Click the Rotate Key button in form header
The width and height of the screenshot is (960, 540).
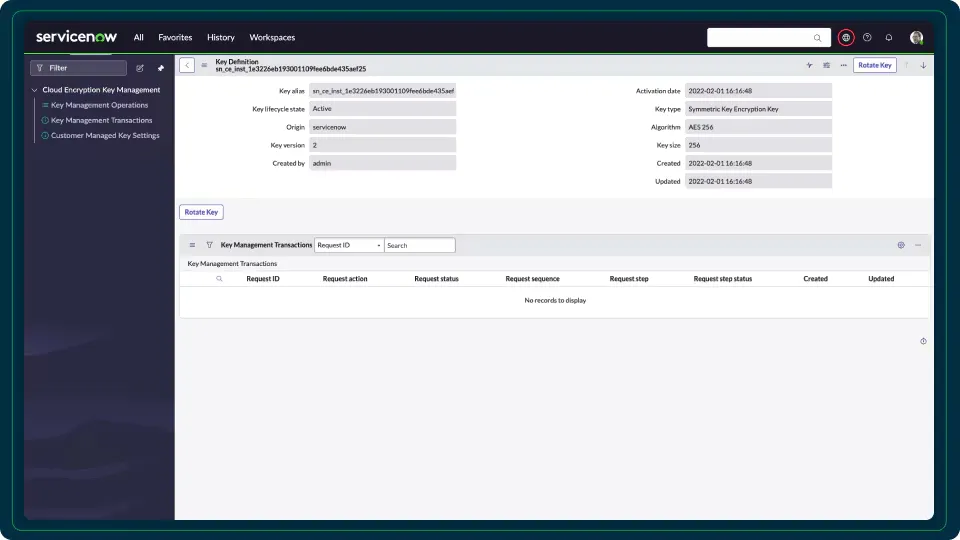coord(874,65)
